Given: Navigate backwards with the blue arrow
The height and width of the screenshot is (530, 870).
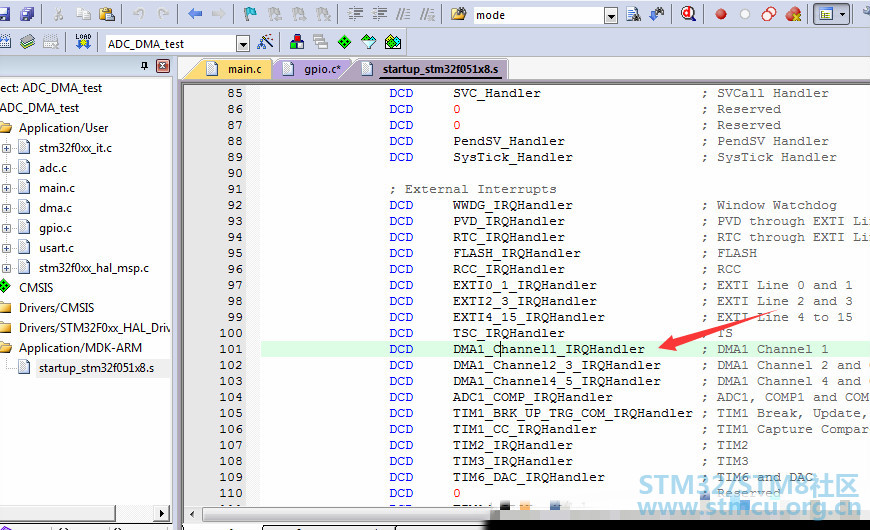Looking at the screenshot, I should tap(195, 15).
